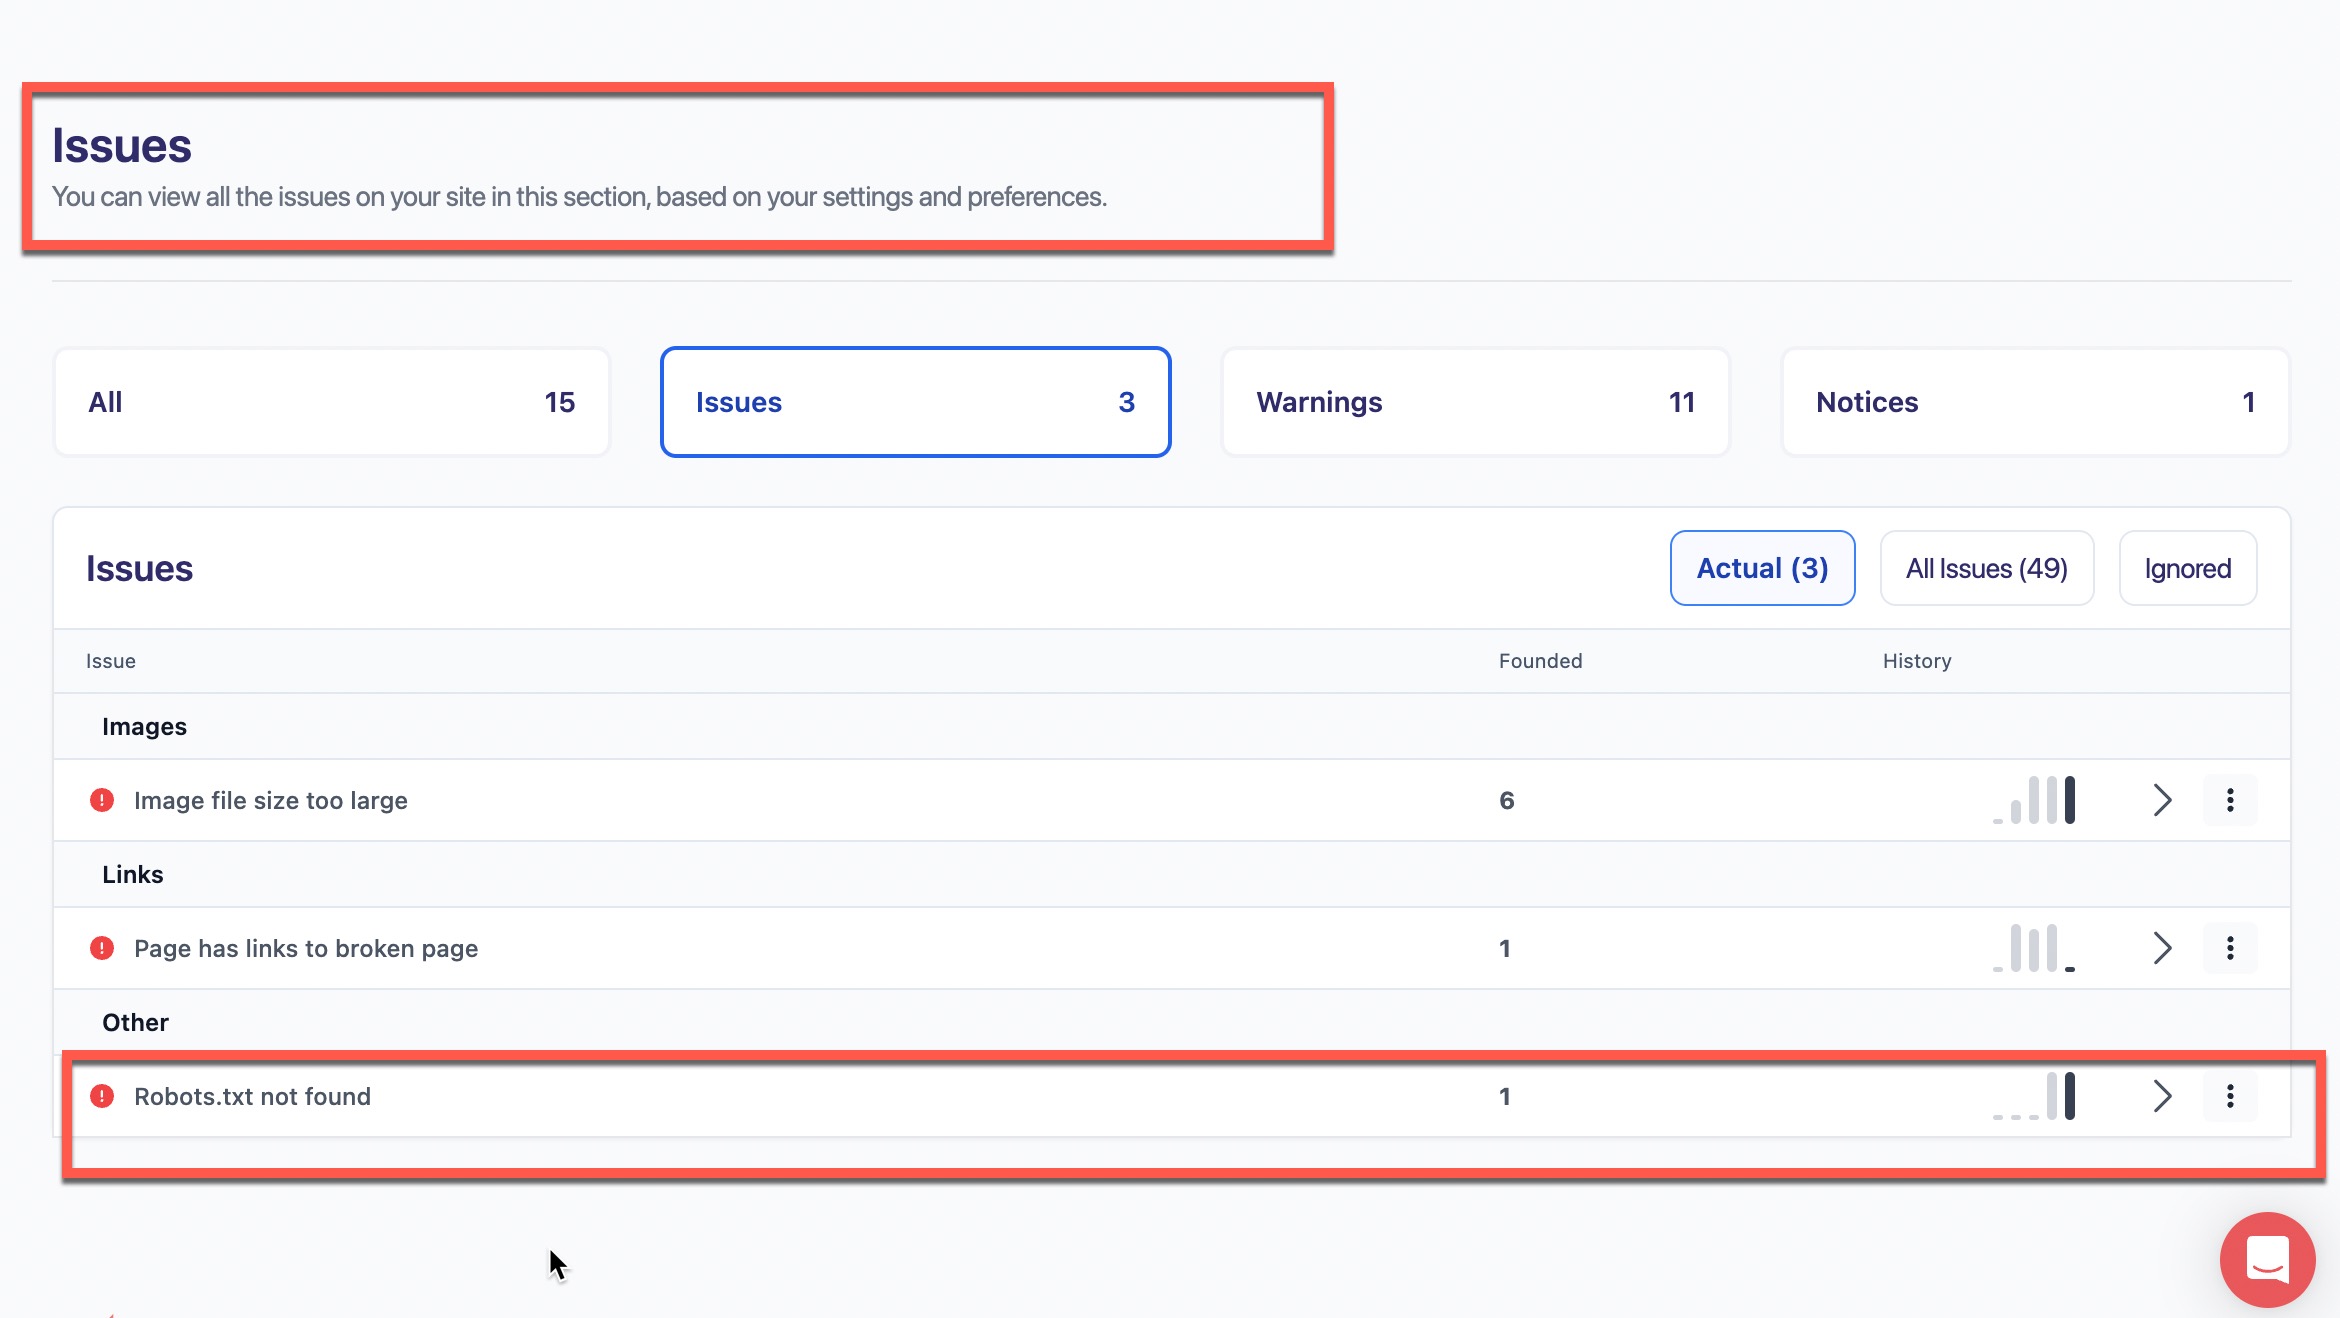View history bars for Page has links to broken page

click(x=2034, y=948)
